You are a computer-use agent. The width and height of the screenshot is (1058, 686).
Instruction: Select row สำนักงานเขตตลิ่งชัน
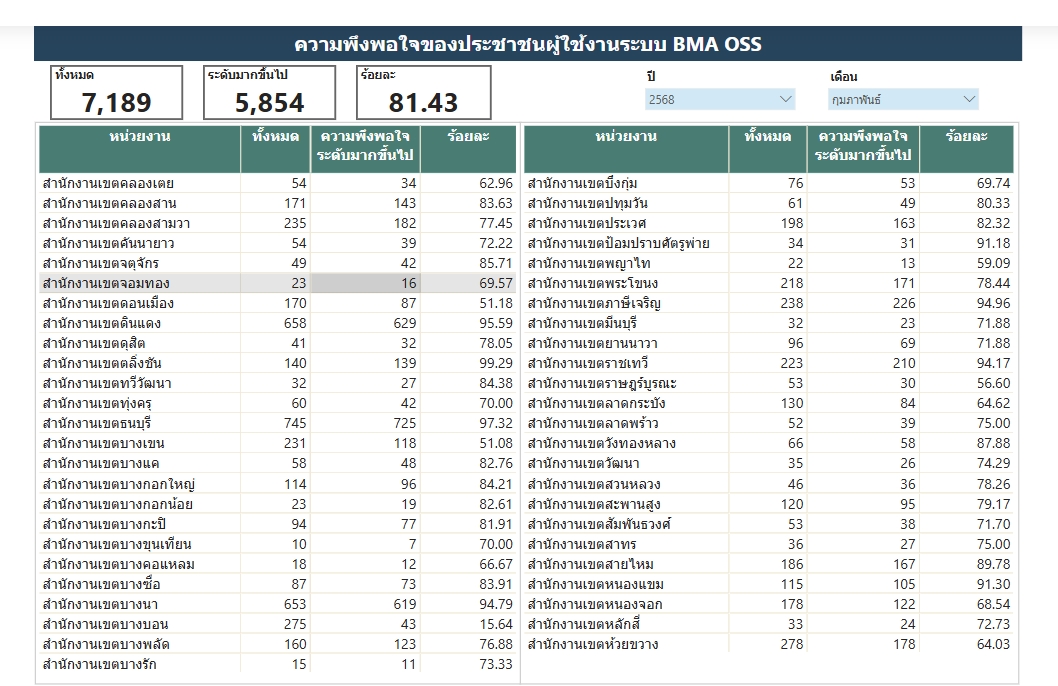277,364
